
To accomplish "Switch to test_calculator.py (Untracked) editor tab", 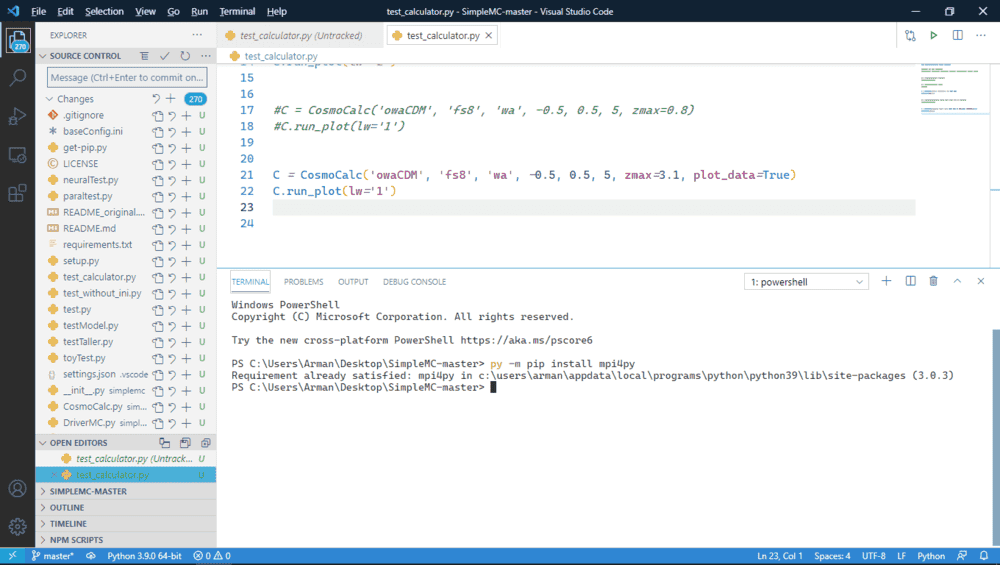I will tap(301, 36).
